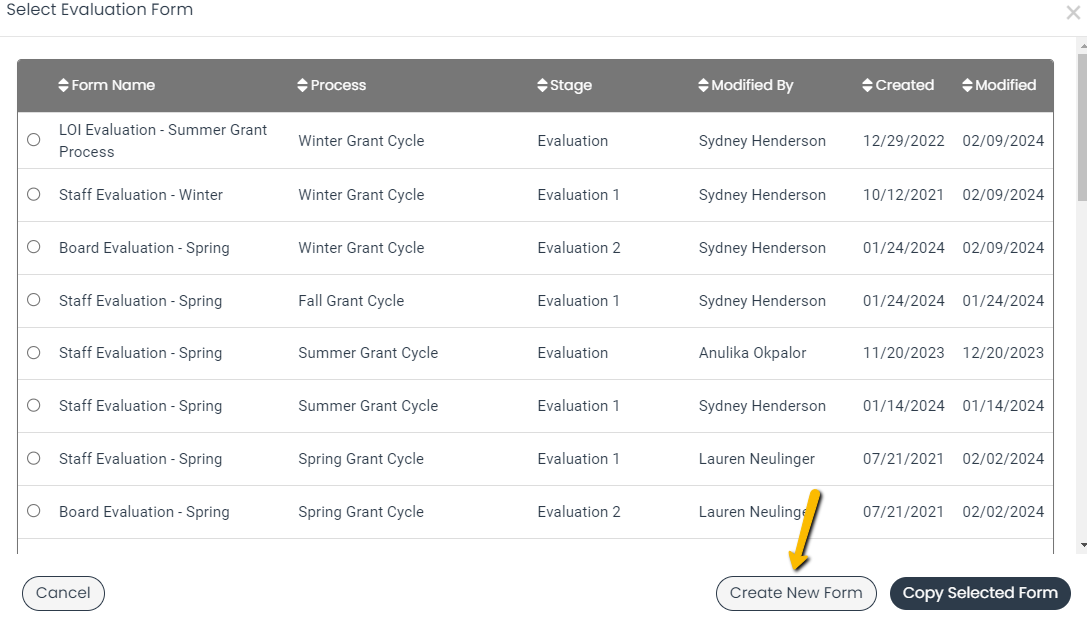Click 'Summer Grant Cycle' in Anulika Okpalor row
The image size is (1087, 619).
click(x=368, y=353)
